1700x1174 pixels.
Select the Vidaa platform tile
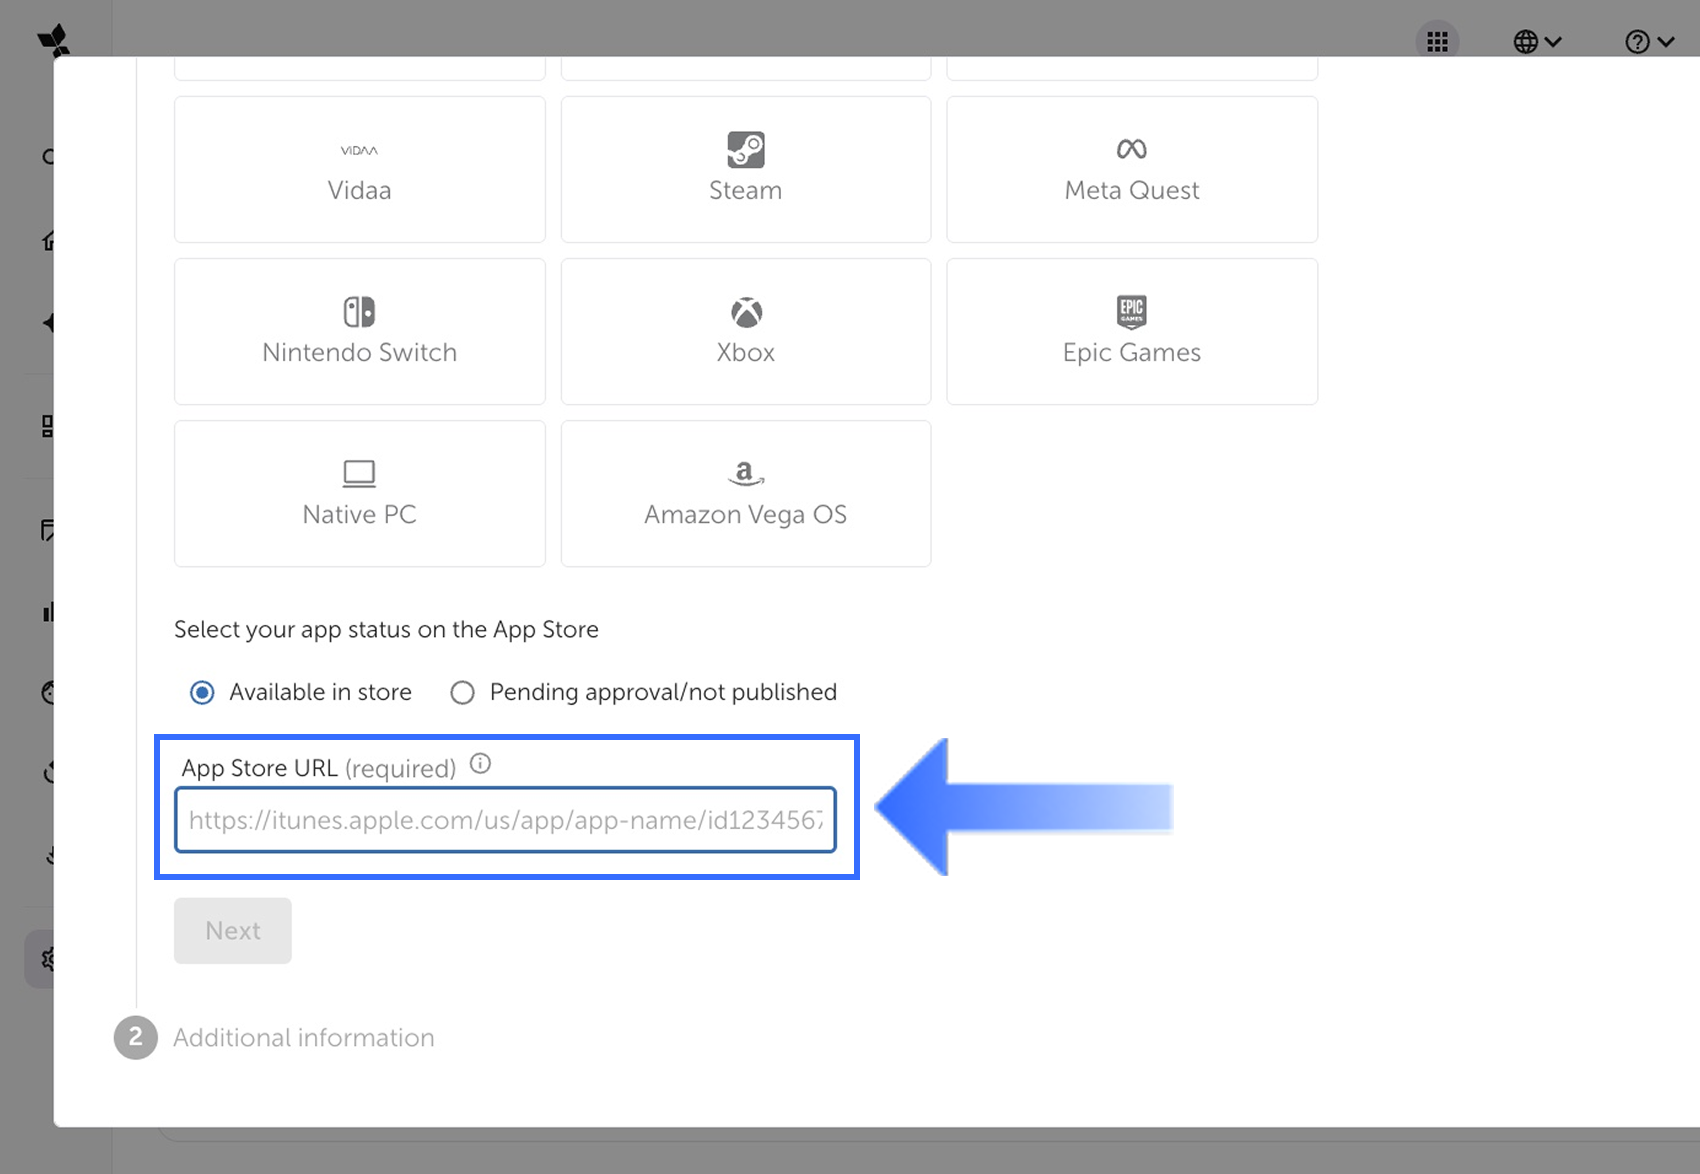pyautogui.click(x=359, y=169)
